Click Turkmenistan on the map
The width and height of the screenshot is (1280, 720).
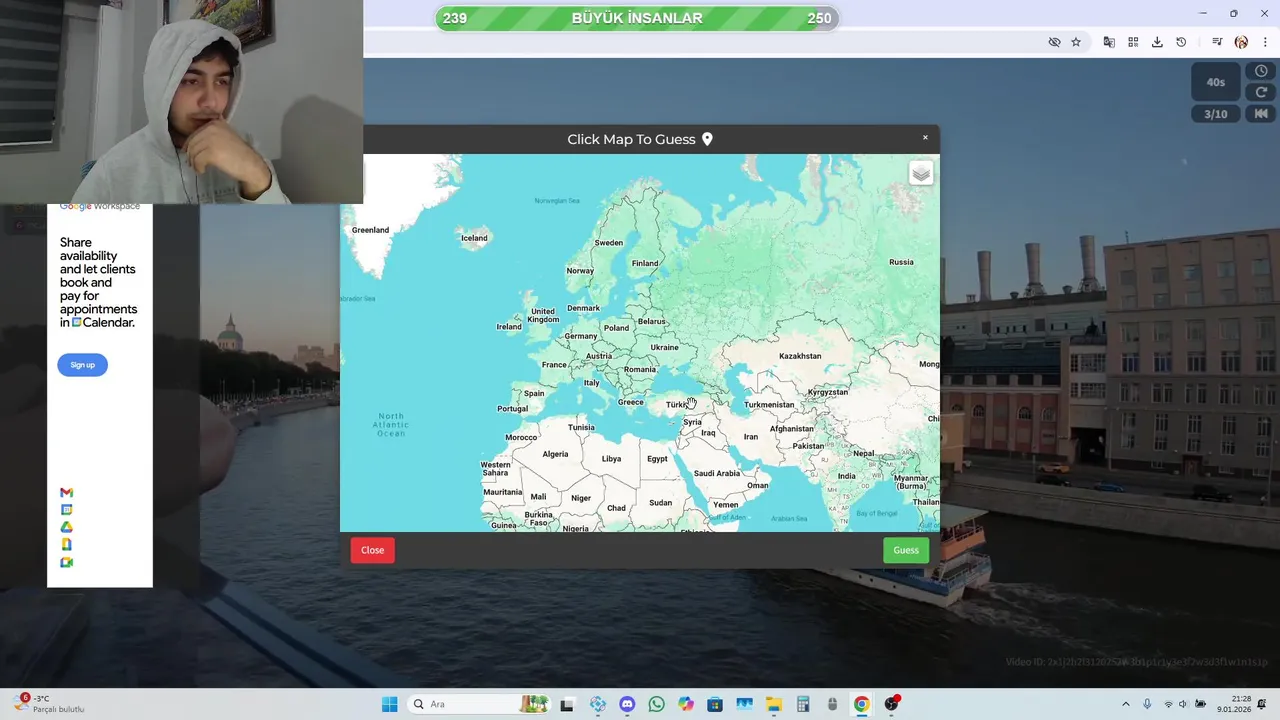pos(769,405)
